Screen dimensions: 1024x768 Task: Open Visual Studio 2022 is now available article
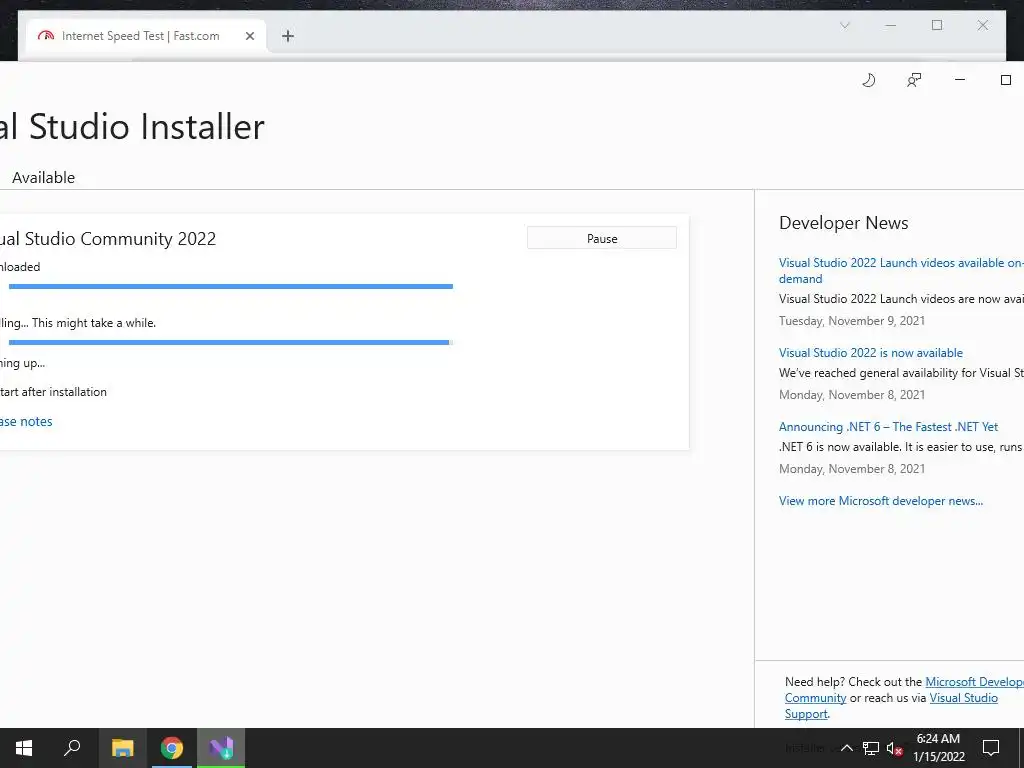pos(871,353)
